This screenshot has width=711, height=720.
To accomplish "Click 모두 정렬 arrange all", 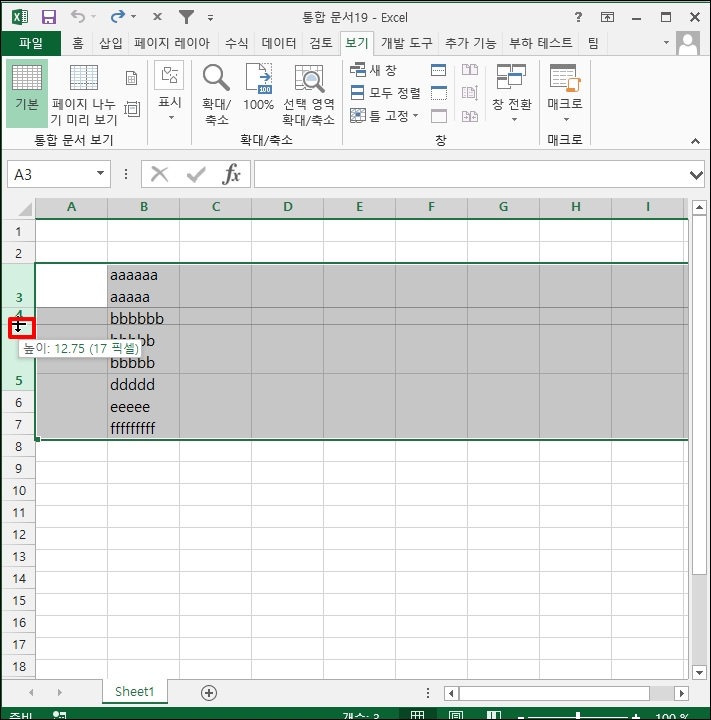I will pyautogui.click(x=385, y=93).
